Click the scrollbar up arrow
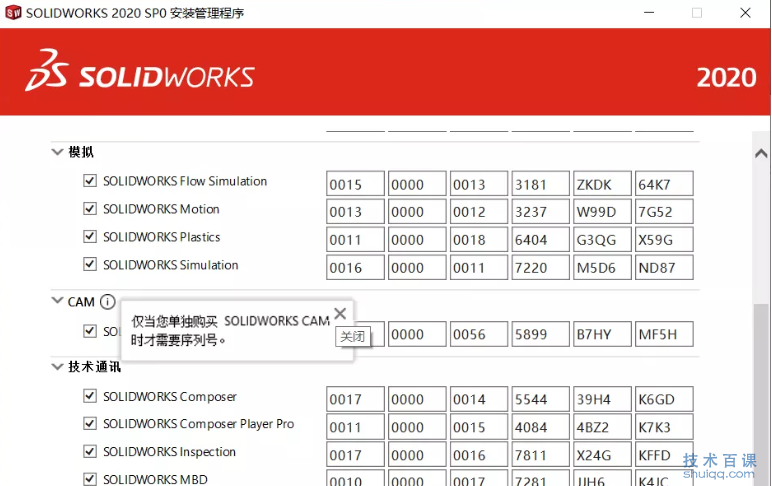 point(761,154)
